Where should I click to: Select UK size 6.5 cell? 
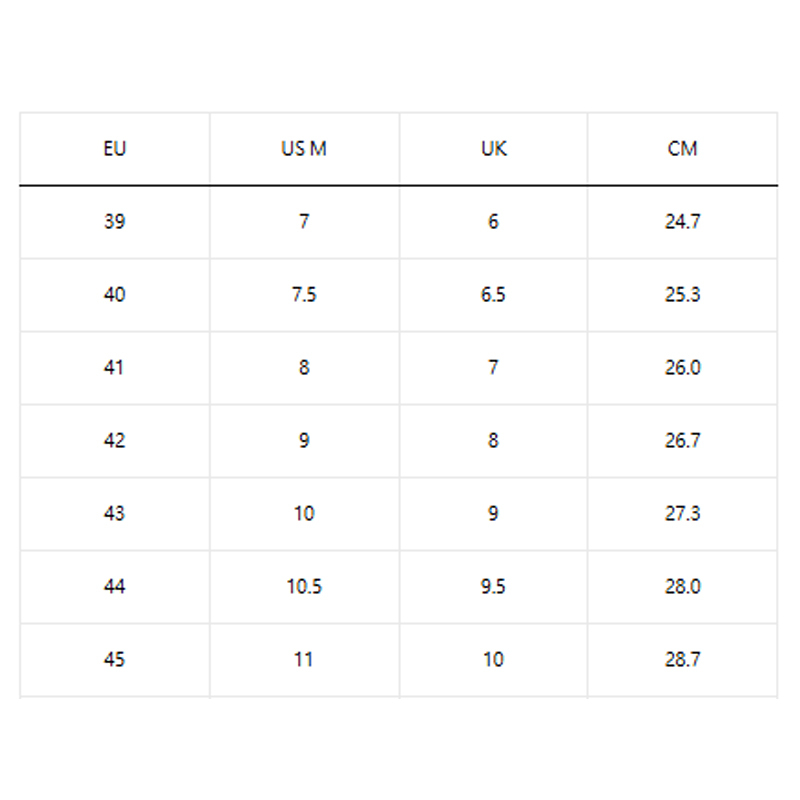click(x=493, y=295)
